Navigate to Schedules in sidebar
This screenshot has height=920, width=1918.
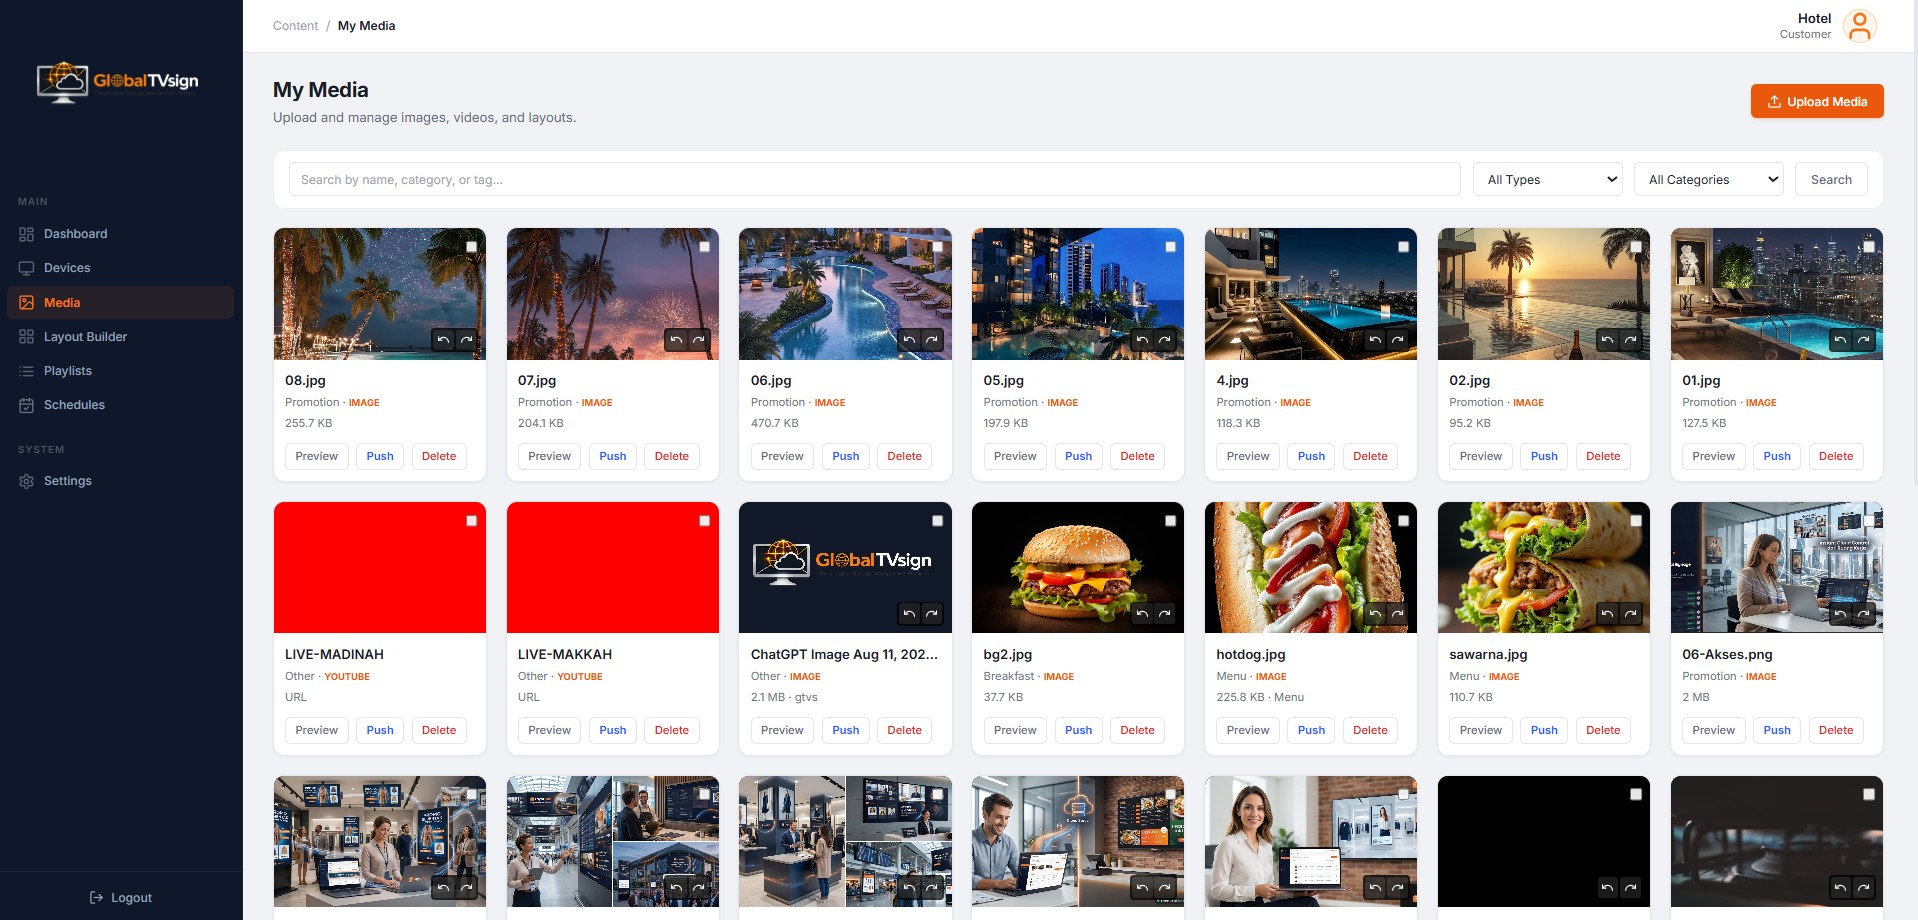[x=121, y=405]
